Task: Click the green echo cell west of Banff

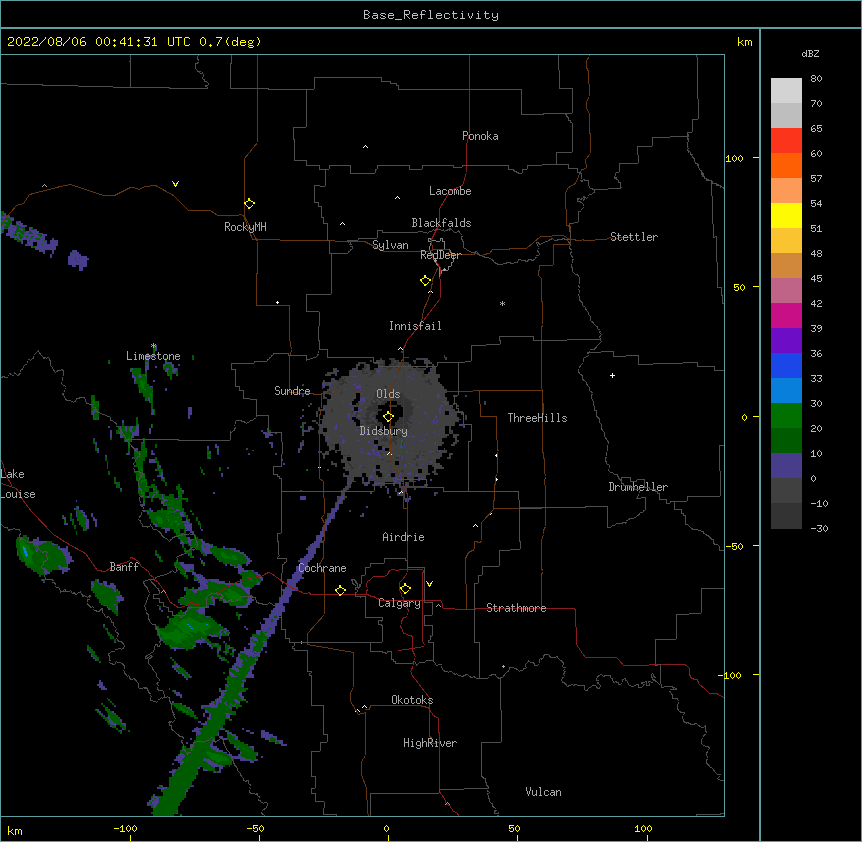Action: pyautogui.click(x=43, y=554)
